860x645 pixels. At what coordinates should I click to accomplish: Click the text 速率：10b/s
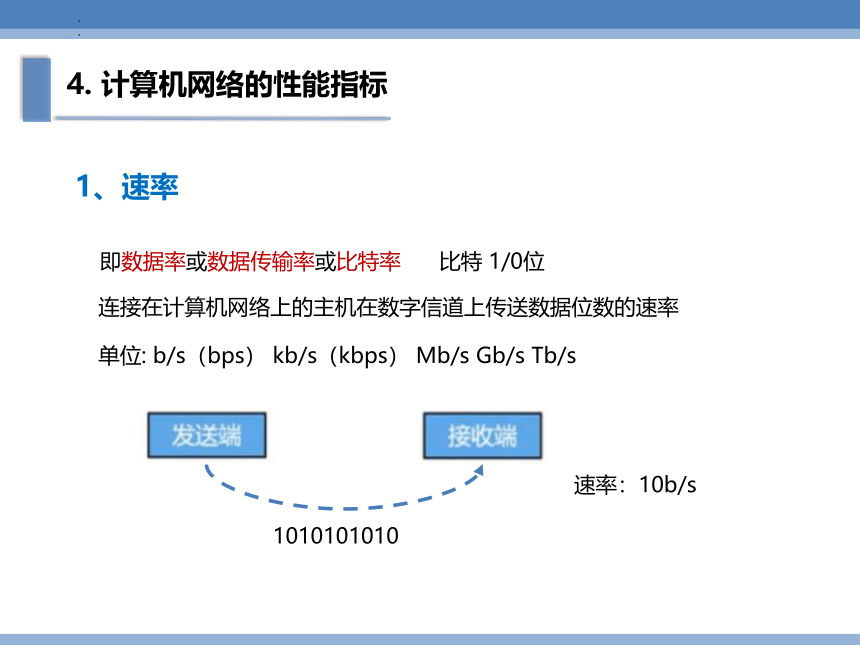(635, 485)
